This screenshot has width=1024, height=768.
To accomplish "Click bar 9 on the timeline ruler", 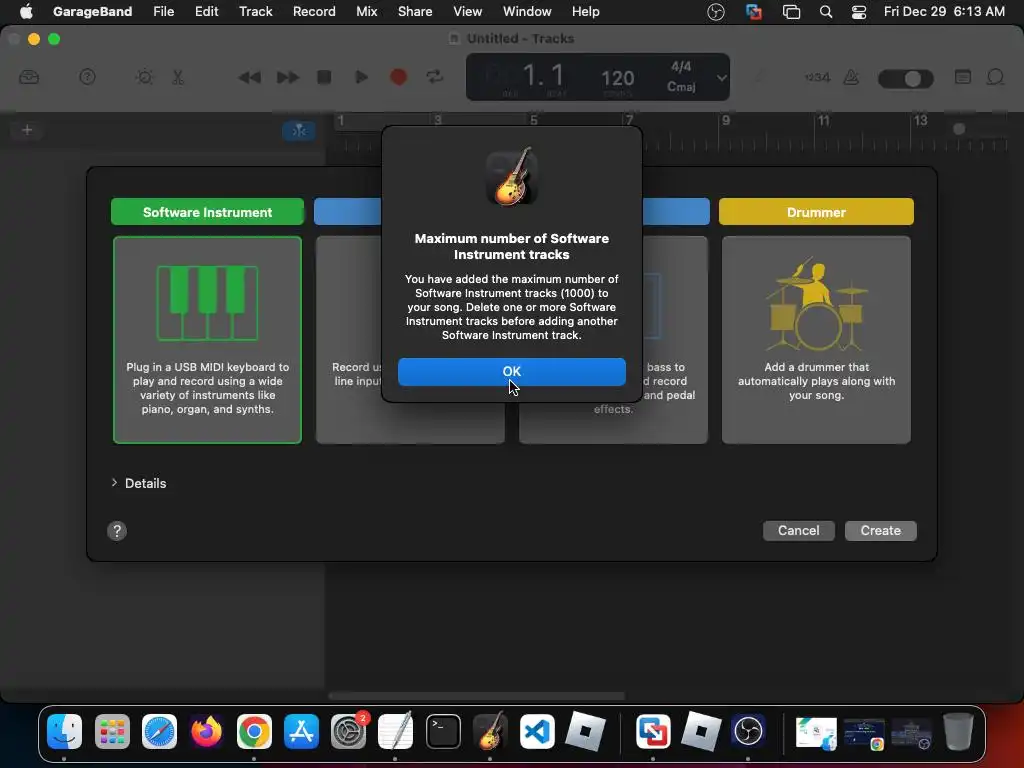I will [726, 120].
